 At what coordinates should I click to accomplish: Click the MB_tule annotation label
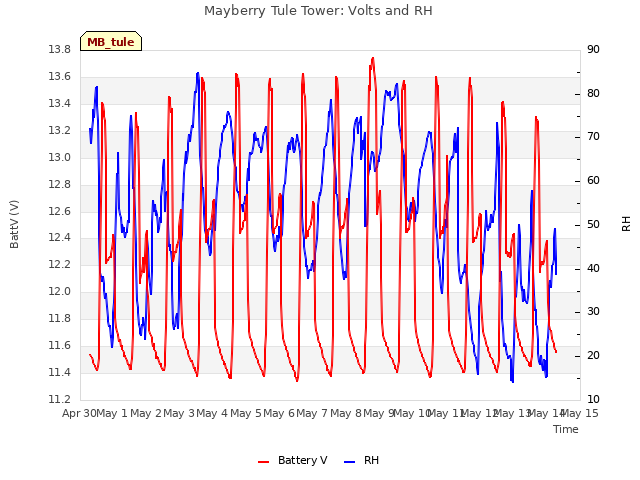(x=111, y=42)
